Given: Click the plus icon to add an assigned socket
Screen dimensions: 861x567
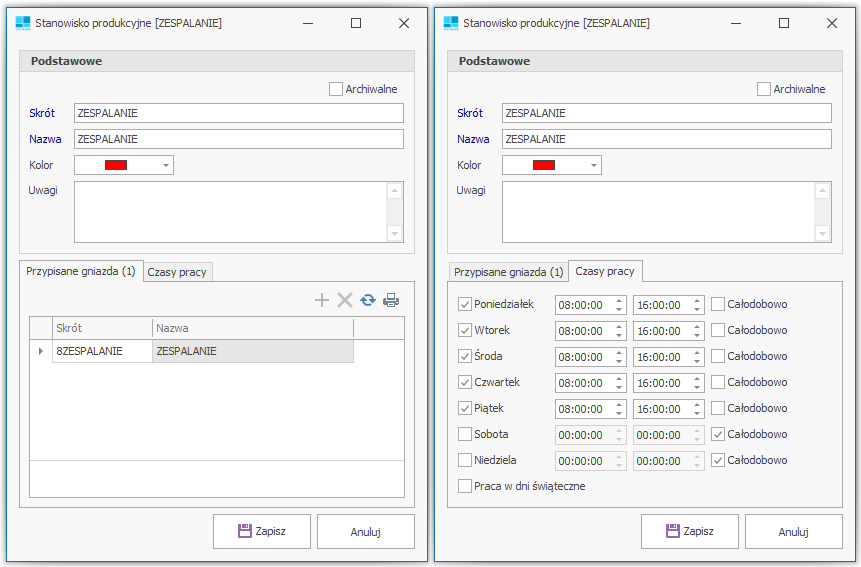Looking at the screenshot, I should click(x=322, y=300).
